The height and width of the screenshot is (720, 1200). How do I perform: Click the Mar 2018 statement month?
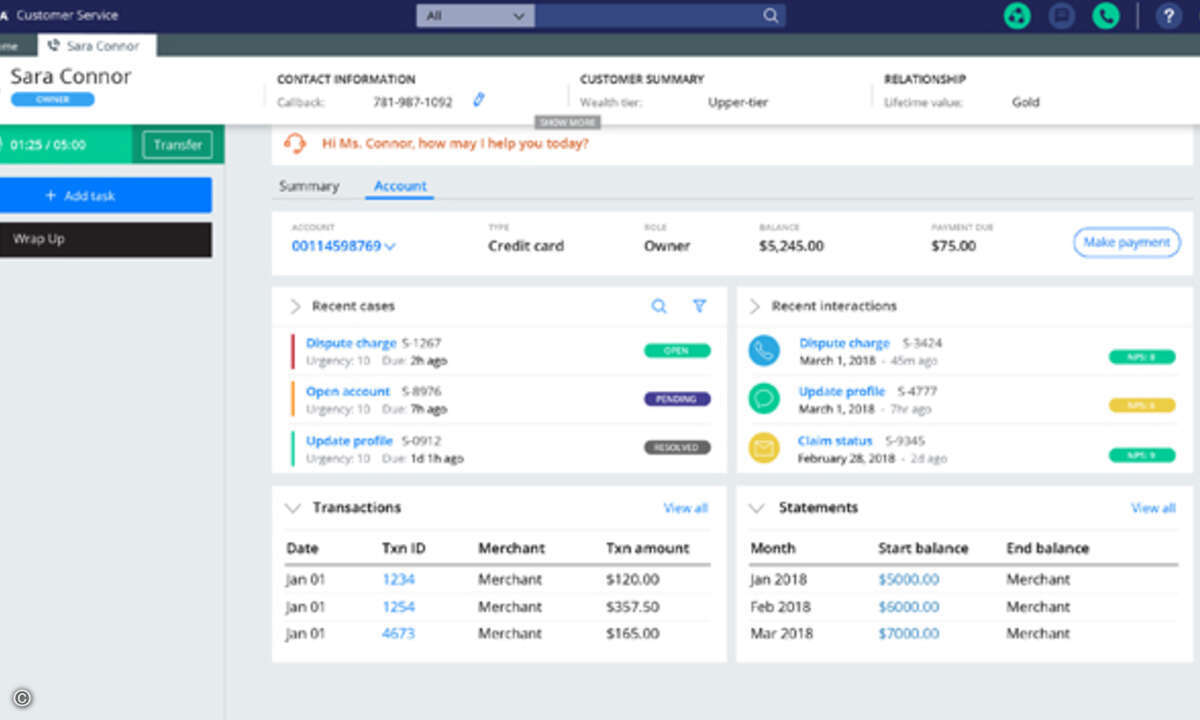[780, 634]
